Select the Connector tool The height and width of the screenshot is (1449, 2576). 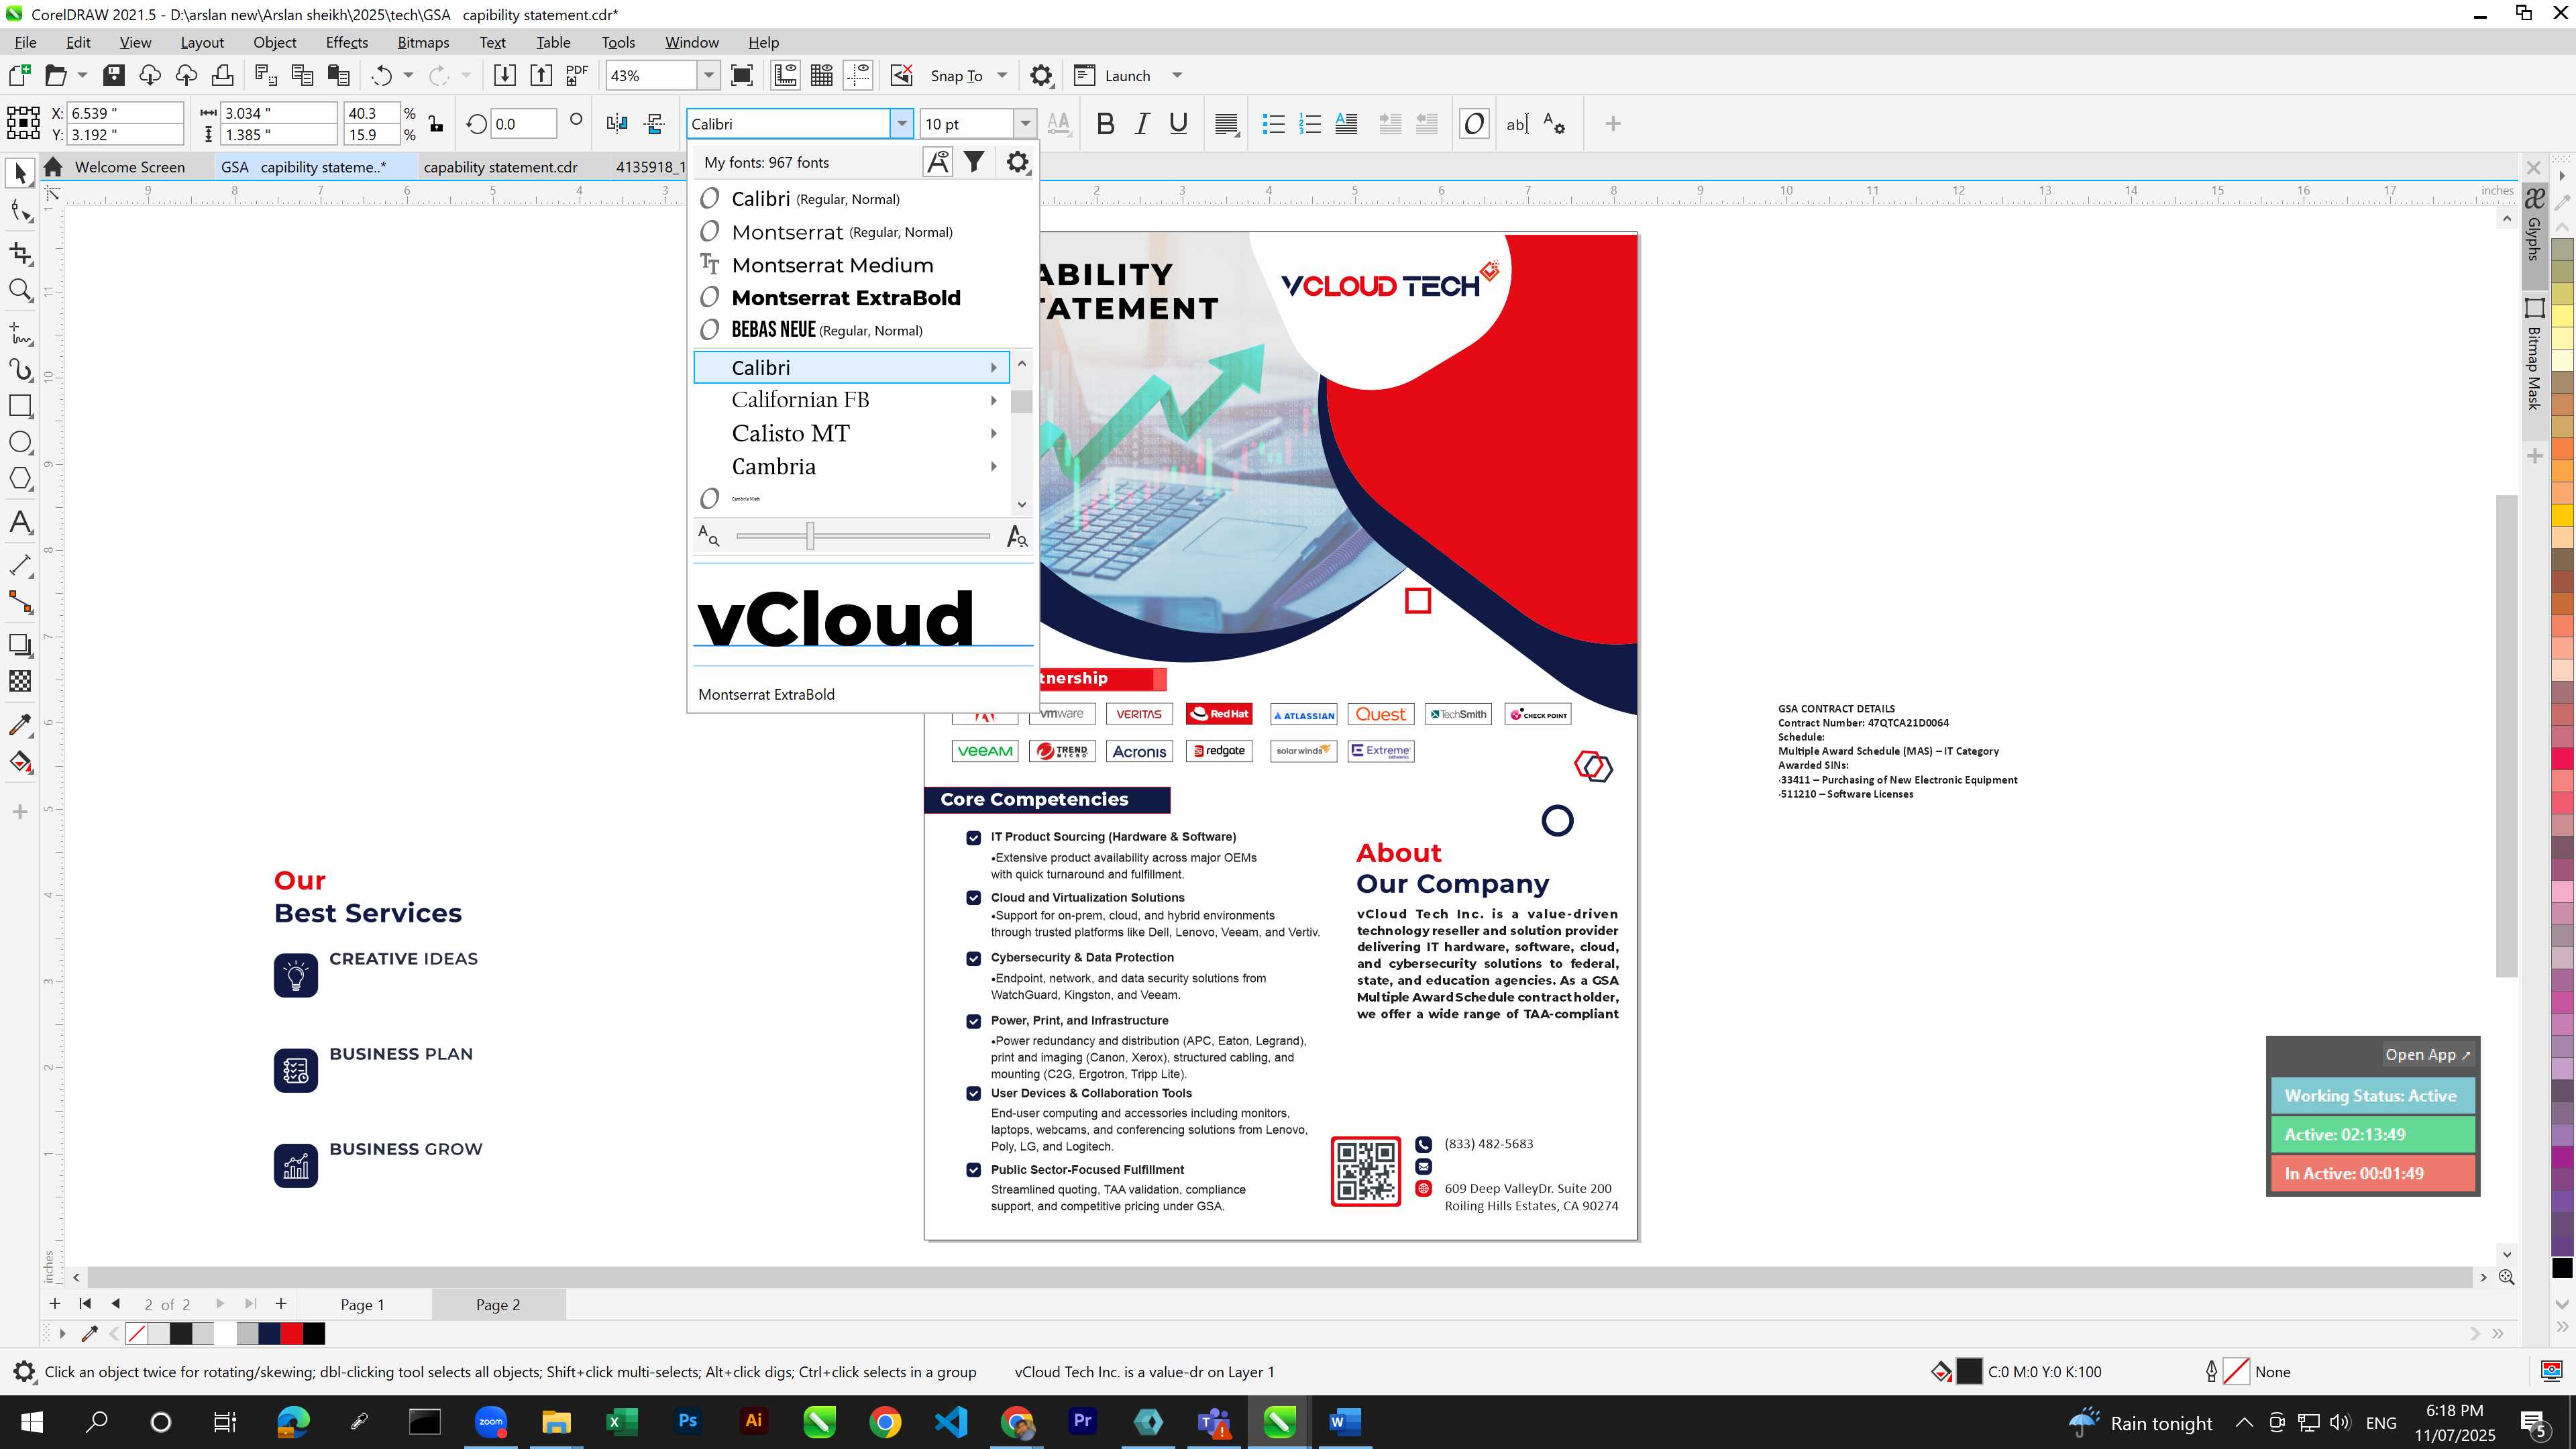pos(20,602)
